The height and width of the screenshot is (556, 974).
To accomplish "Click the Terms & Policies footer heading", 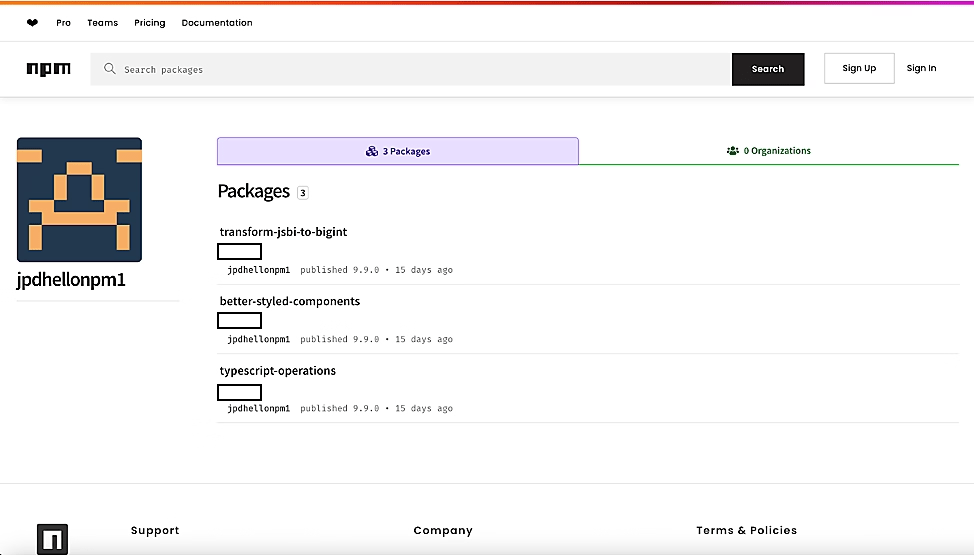I will [746, 530].
